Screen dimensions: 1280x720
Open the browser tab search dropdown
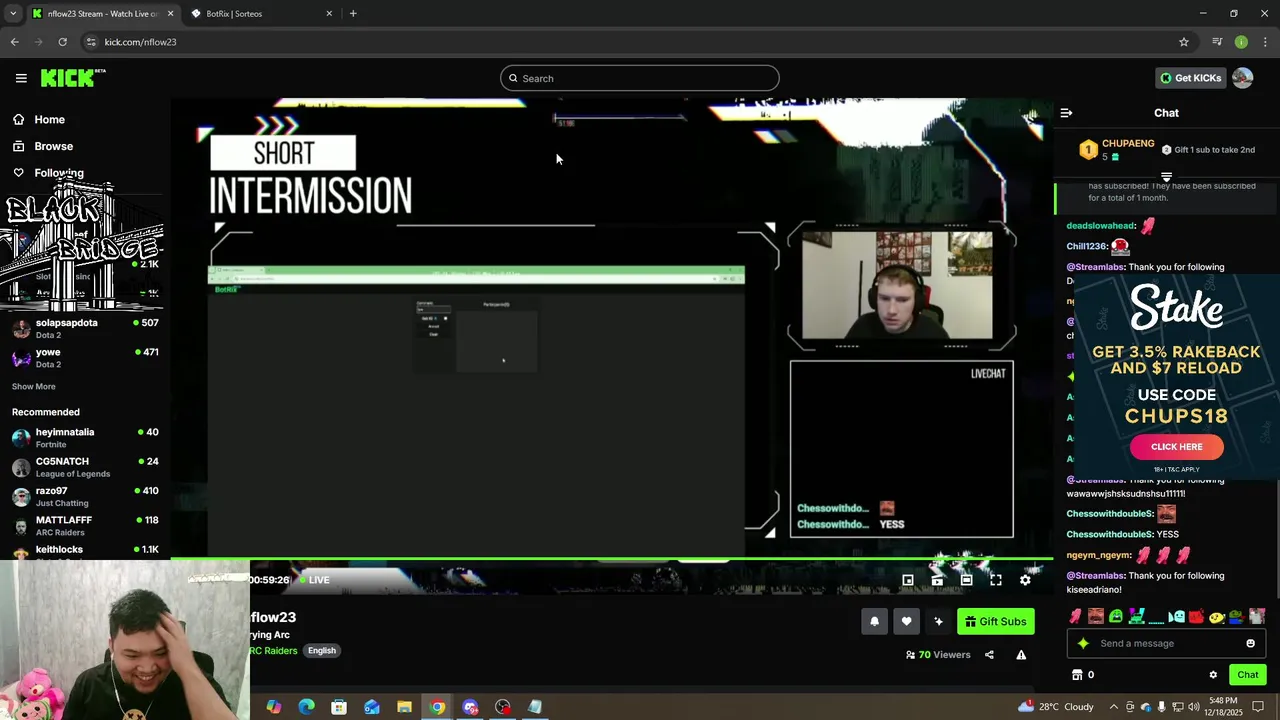coord(12,14)
